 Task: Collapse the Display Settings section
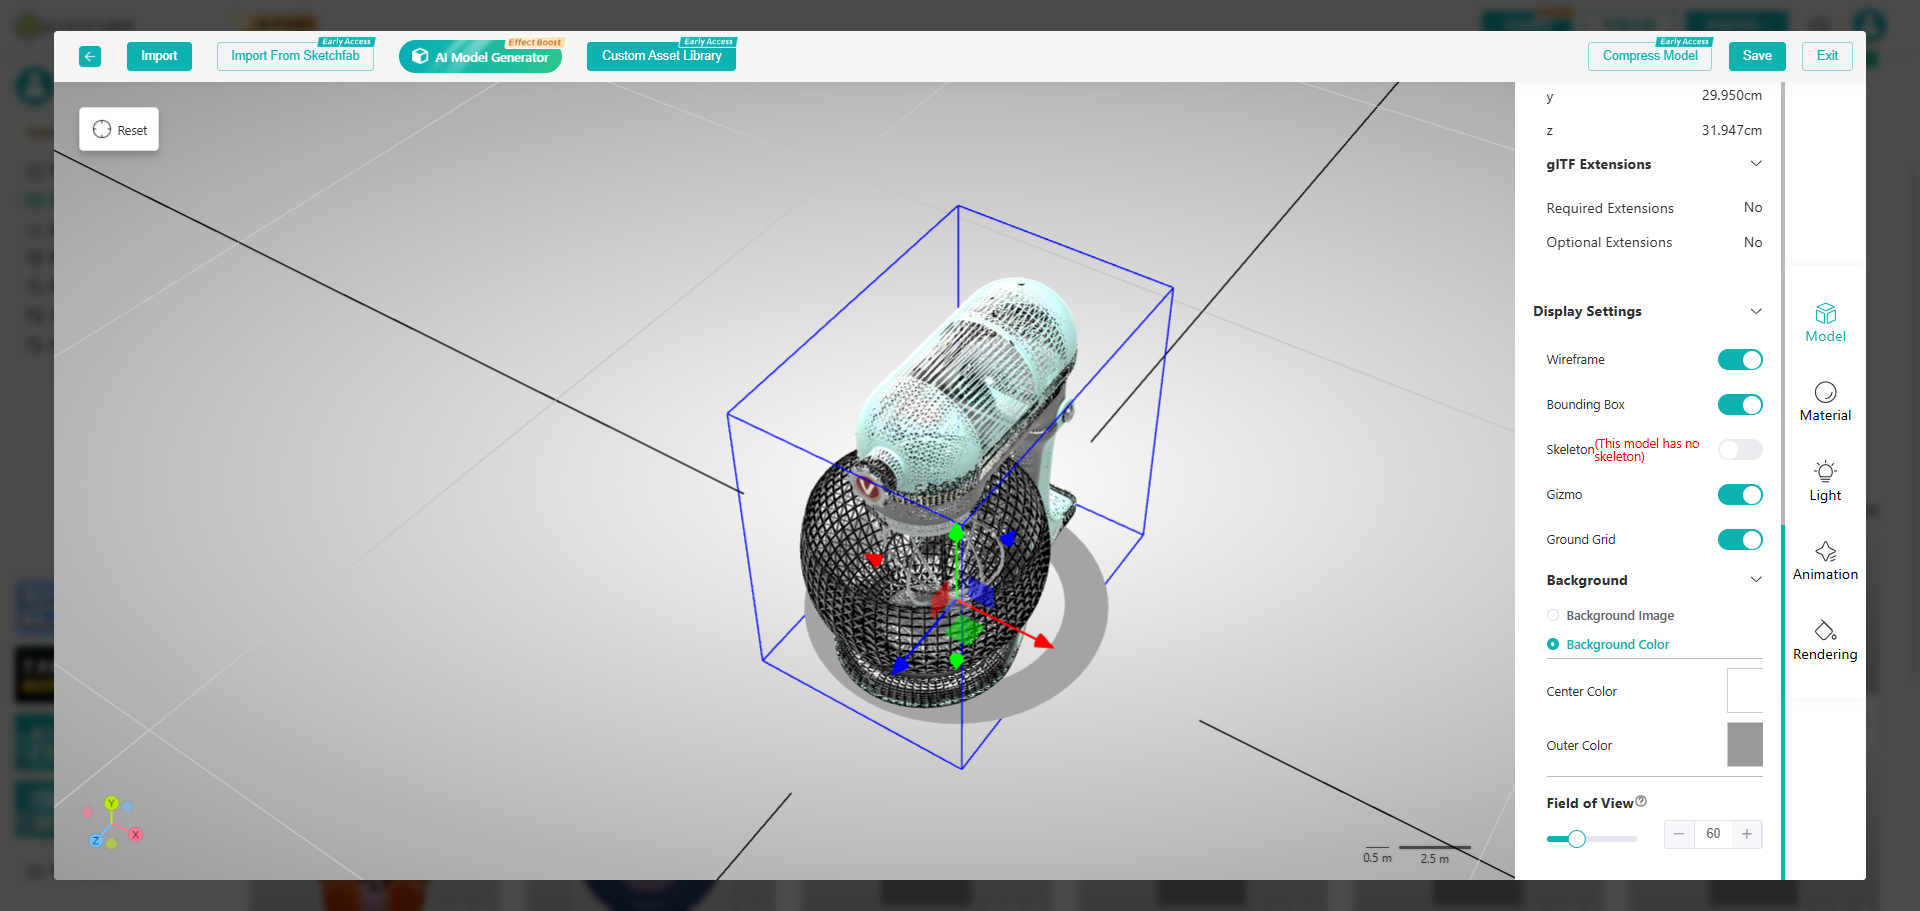1756,312
